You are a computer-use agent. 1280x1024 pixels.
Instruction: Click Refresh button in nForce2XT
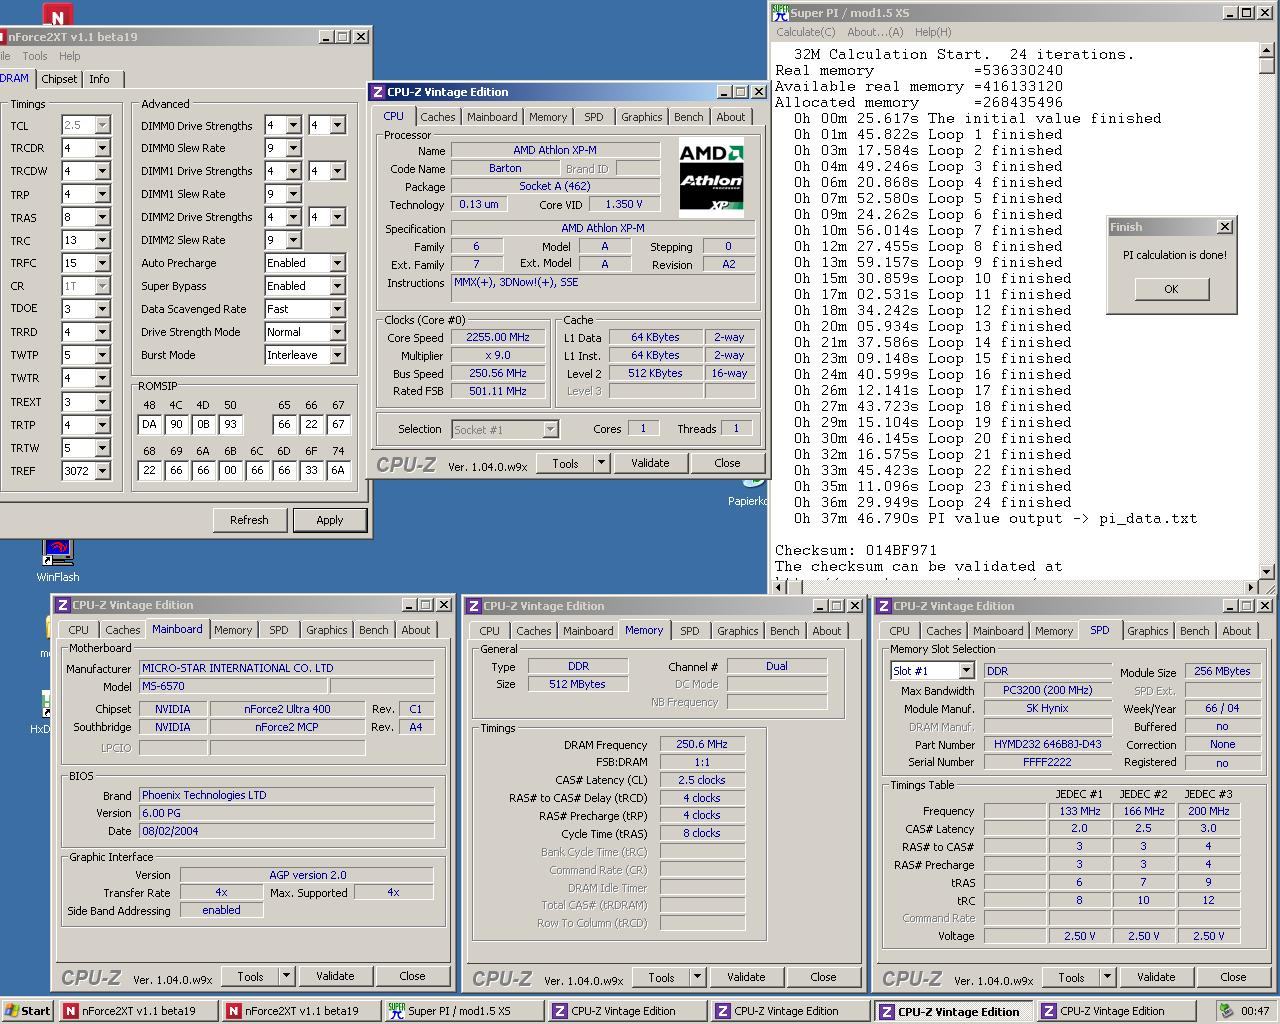(x=249, y=520)
